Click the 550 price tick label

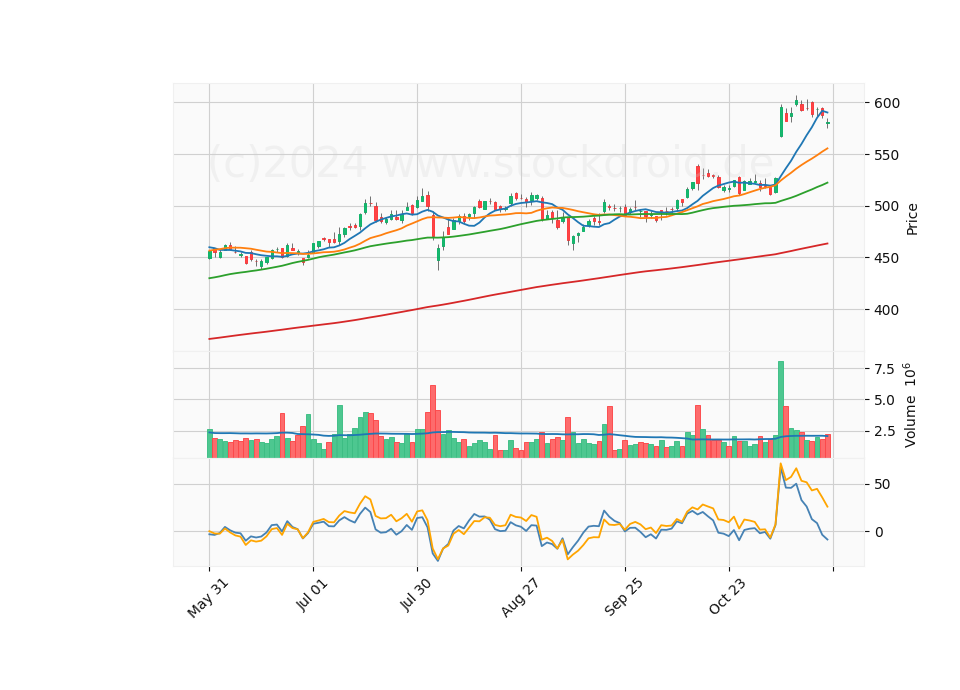(887, 155)
